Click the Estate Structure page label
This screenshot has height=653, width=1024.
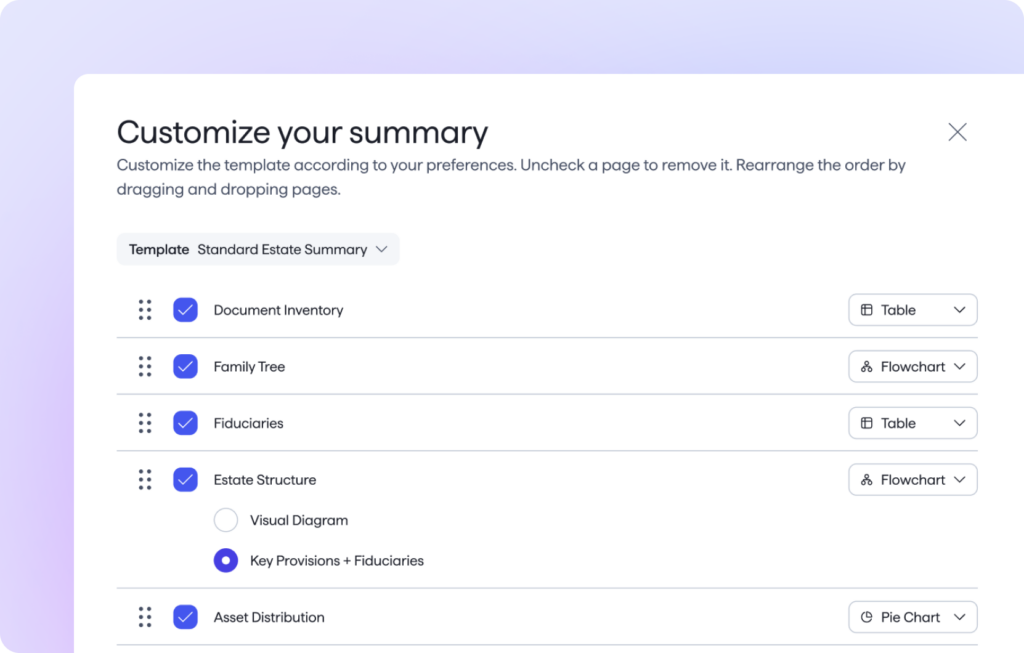click(265, 480)
